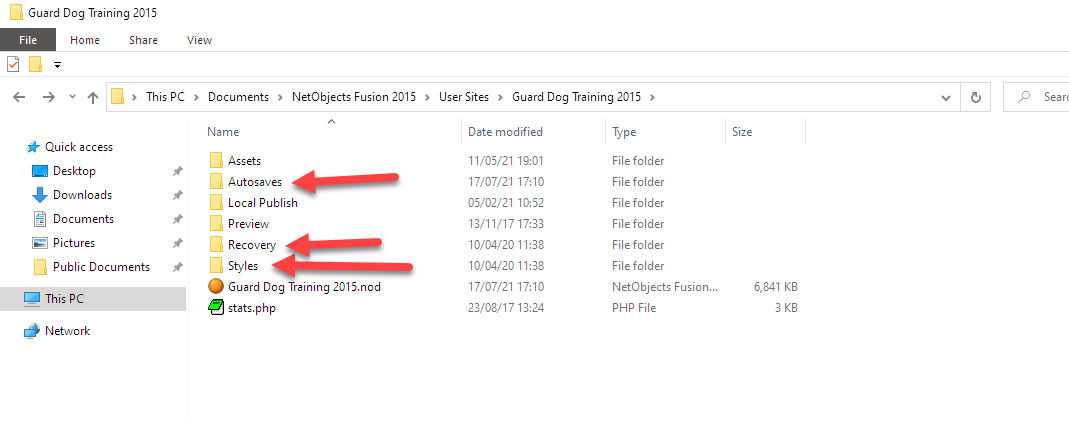Click This PC in the address bar
1069x421 pixels.
point(165,97)
